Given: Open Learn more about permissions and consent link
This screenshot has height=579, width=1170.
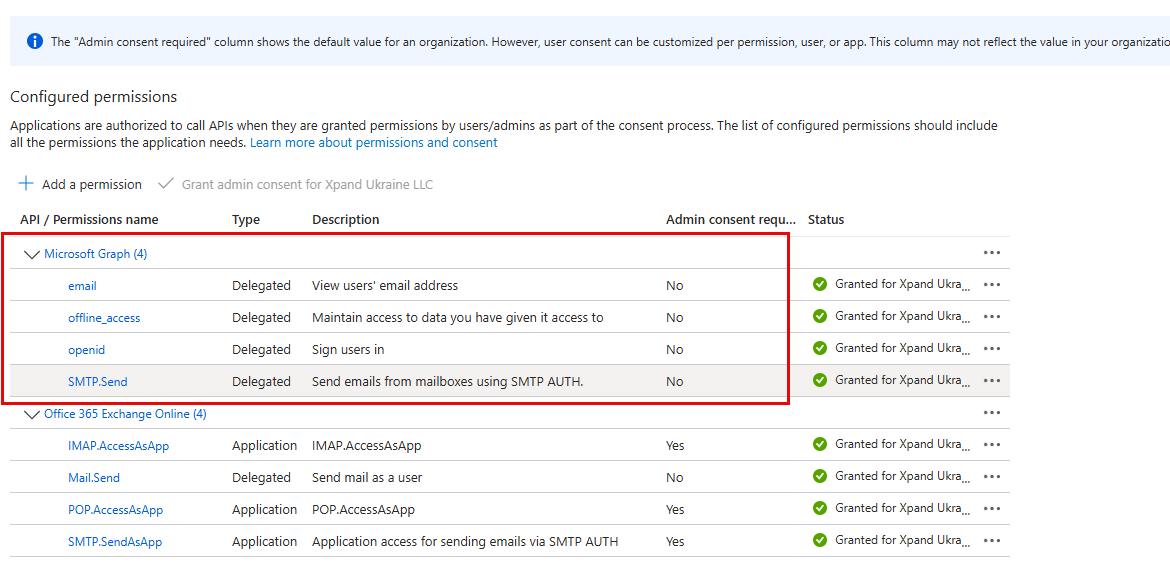Looking at the screenshot, I should click(x=373, y=143).
